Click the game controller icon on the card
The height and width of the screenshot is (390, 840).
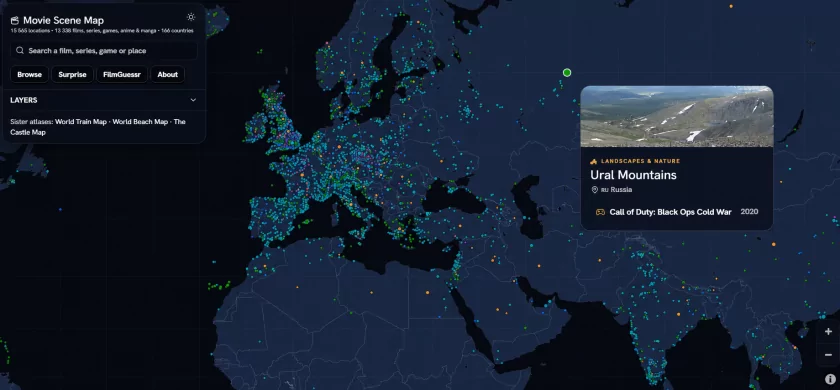coord(601,212)
